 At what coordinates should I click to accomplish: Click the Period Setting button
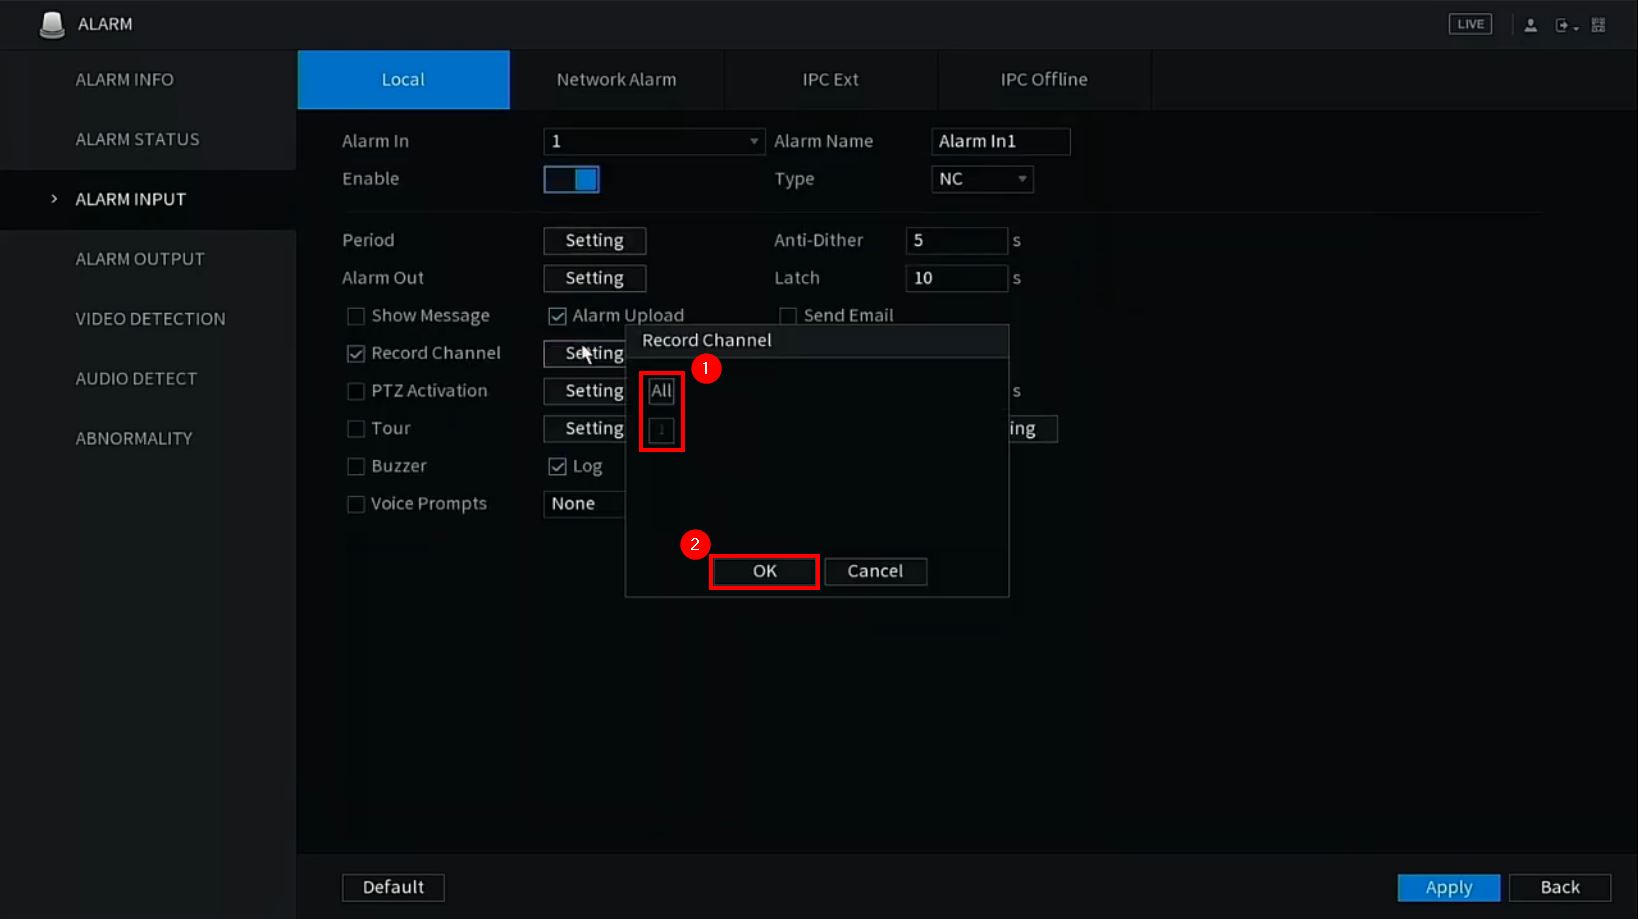[594, 241]
